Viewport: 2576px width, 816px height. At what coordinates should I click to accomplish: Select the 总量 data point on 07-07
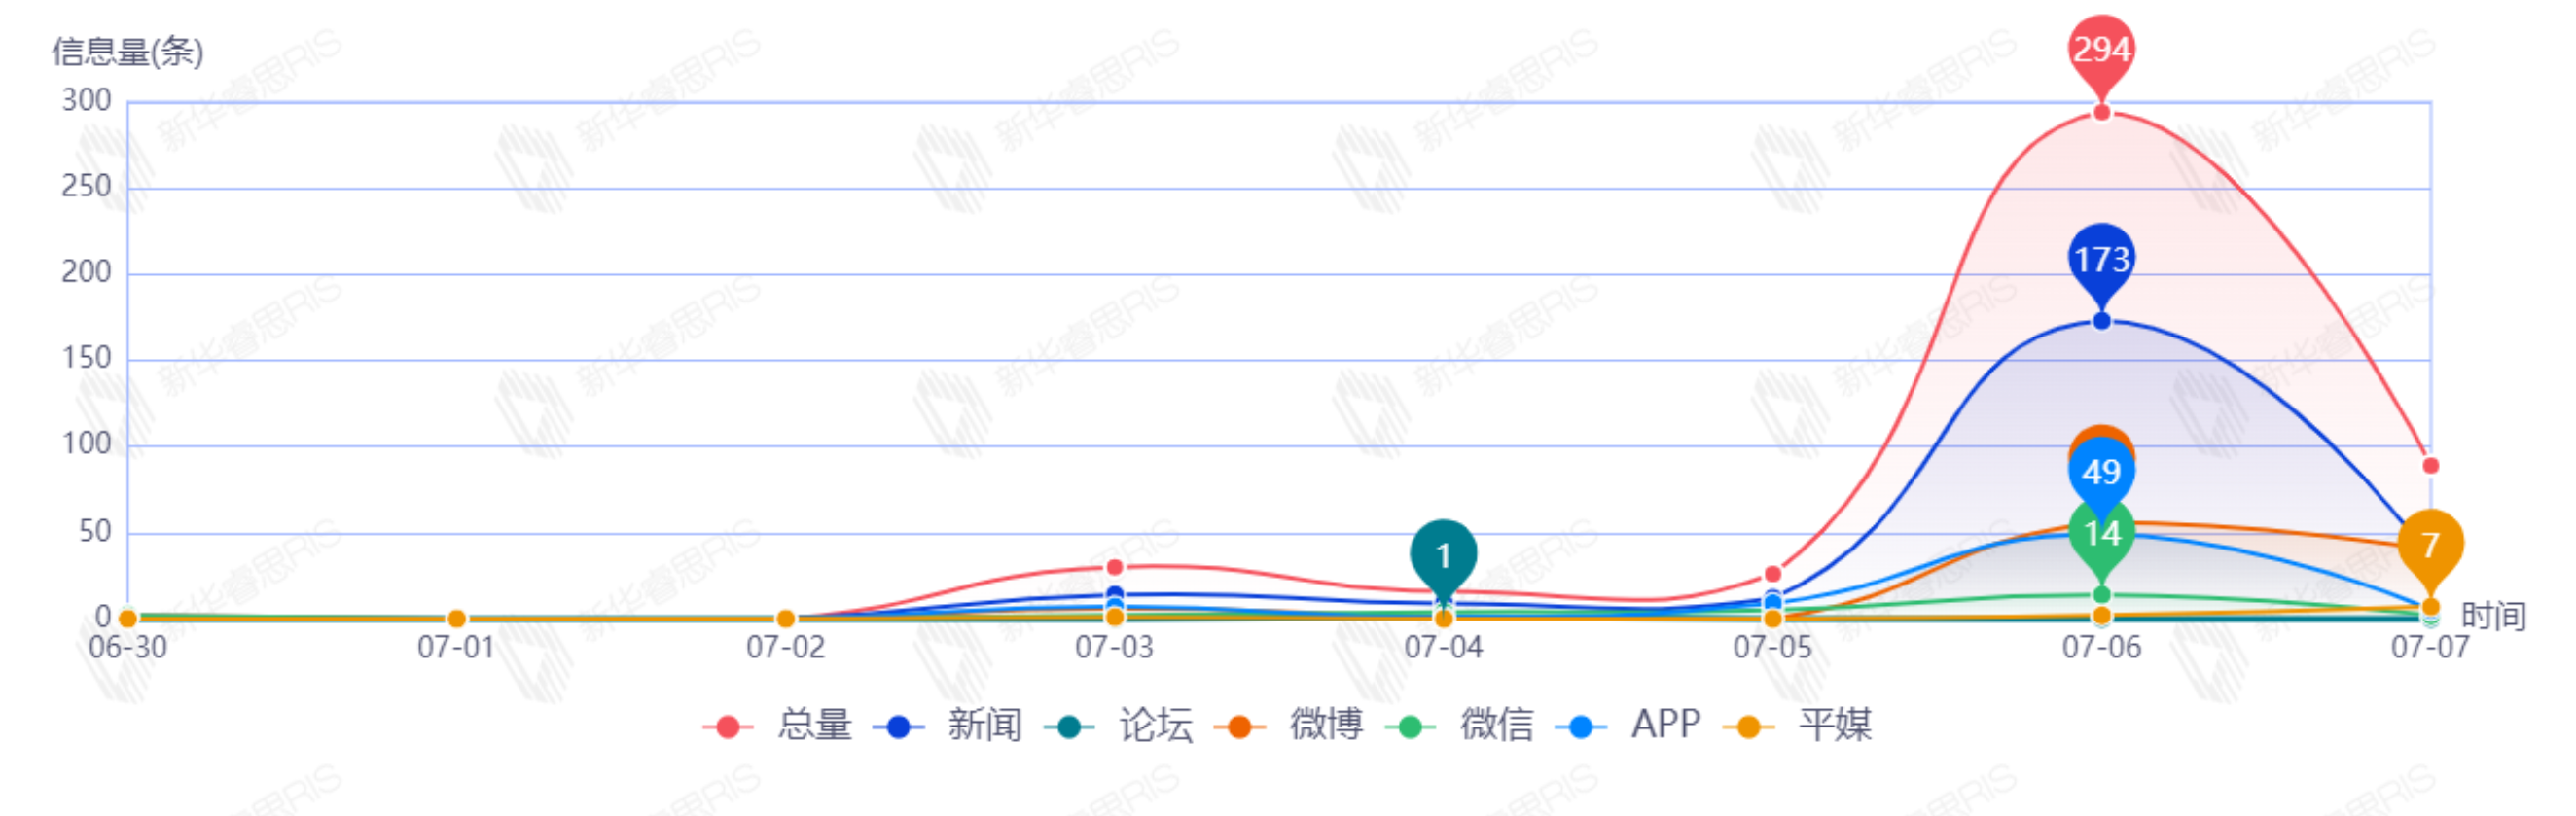[2431, 466]
